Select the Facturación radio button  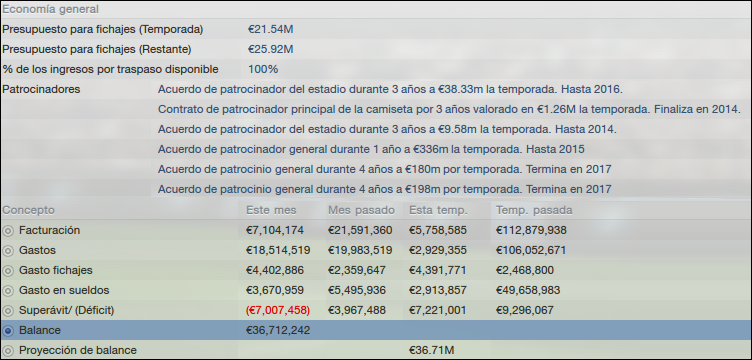[x=8, y=231]
